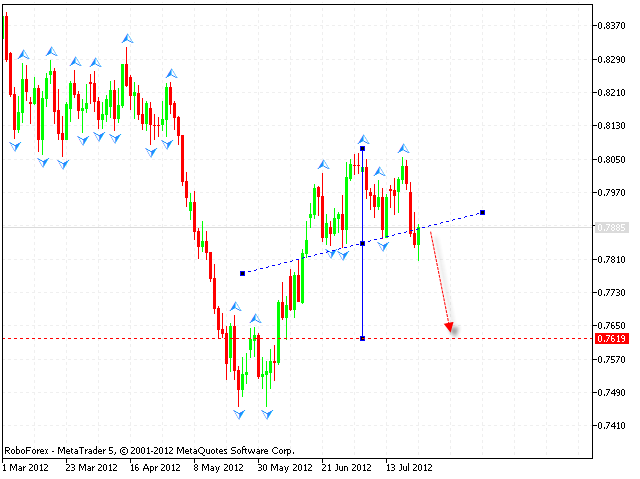
Task: Select the anchor where neckline crosses vertical line
Action: coord(362,244)
